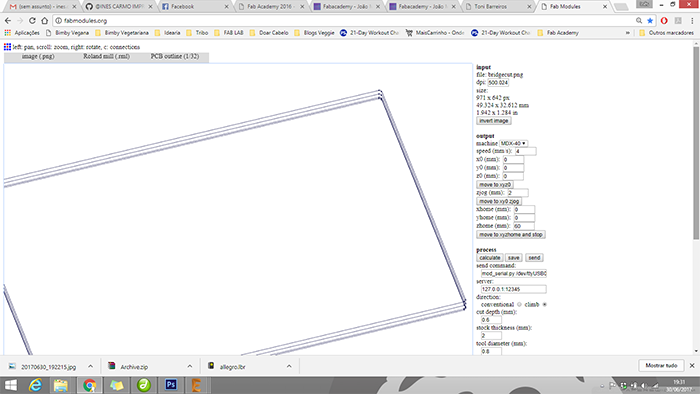
Task: Open the Fab Academy bookmark folder
Action: pyautogui.click(x=558, y=33)
